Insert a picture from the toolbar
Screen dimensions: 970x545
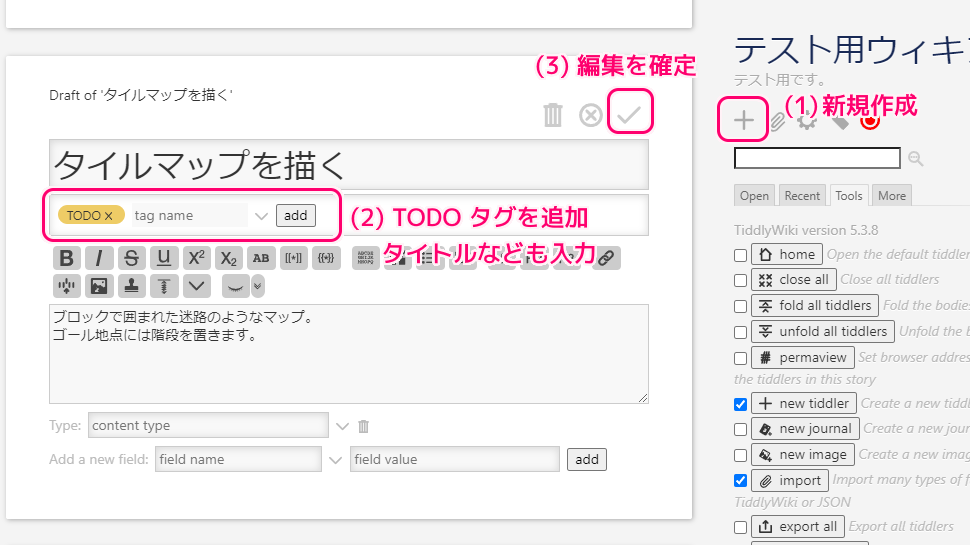[98, 286]
